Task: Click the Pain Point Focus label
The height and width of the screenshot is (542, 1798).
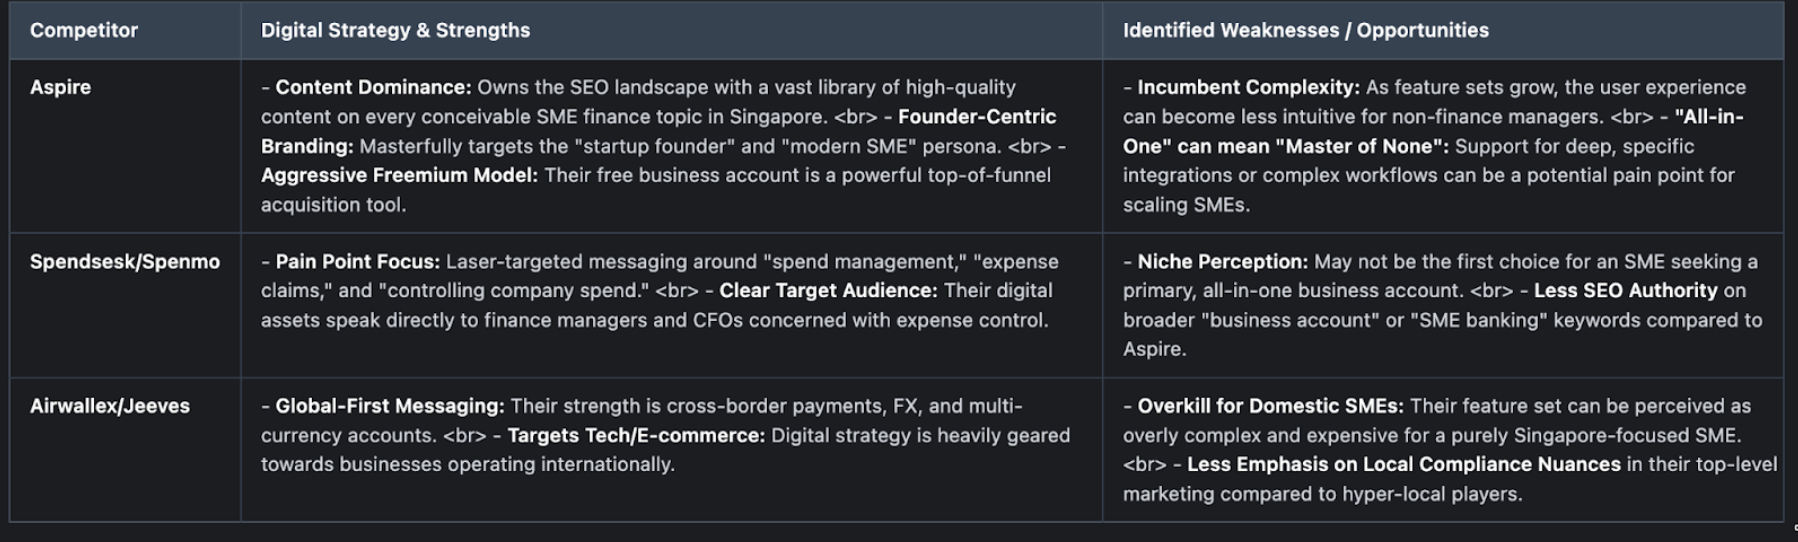Action: [357, 261]
